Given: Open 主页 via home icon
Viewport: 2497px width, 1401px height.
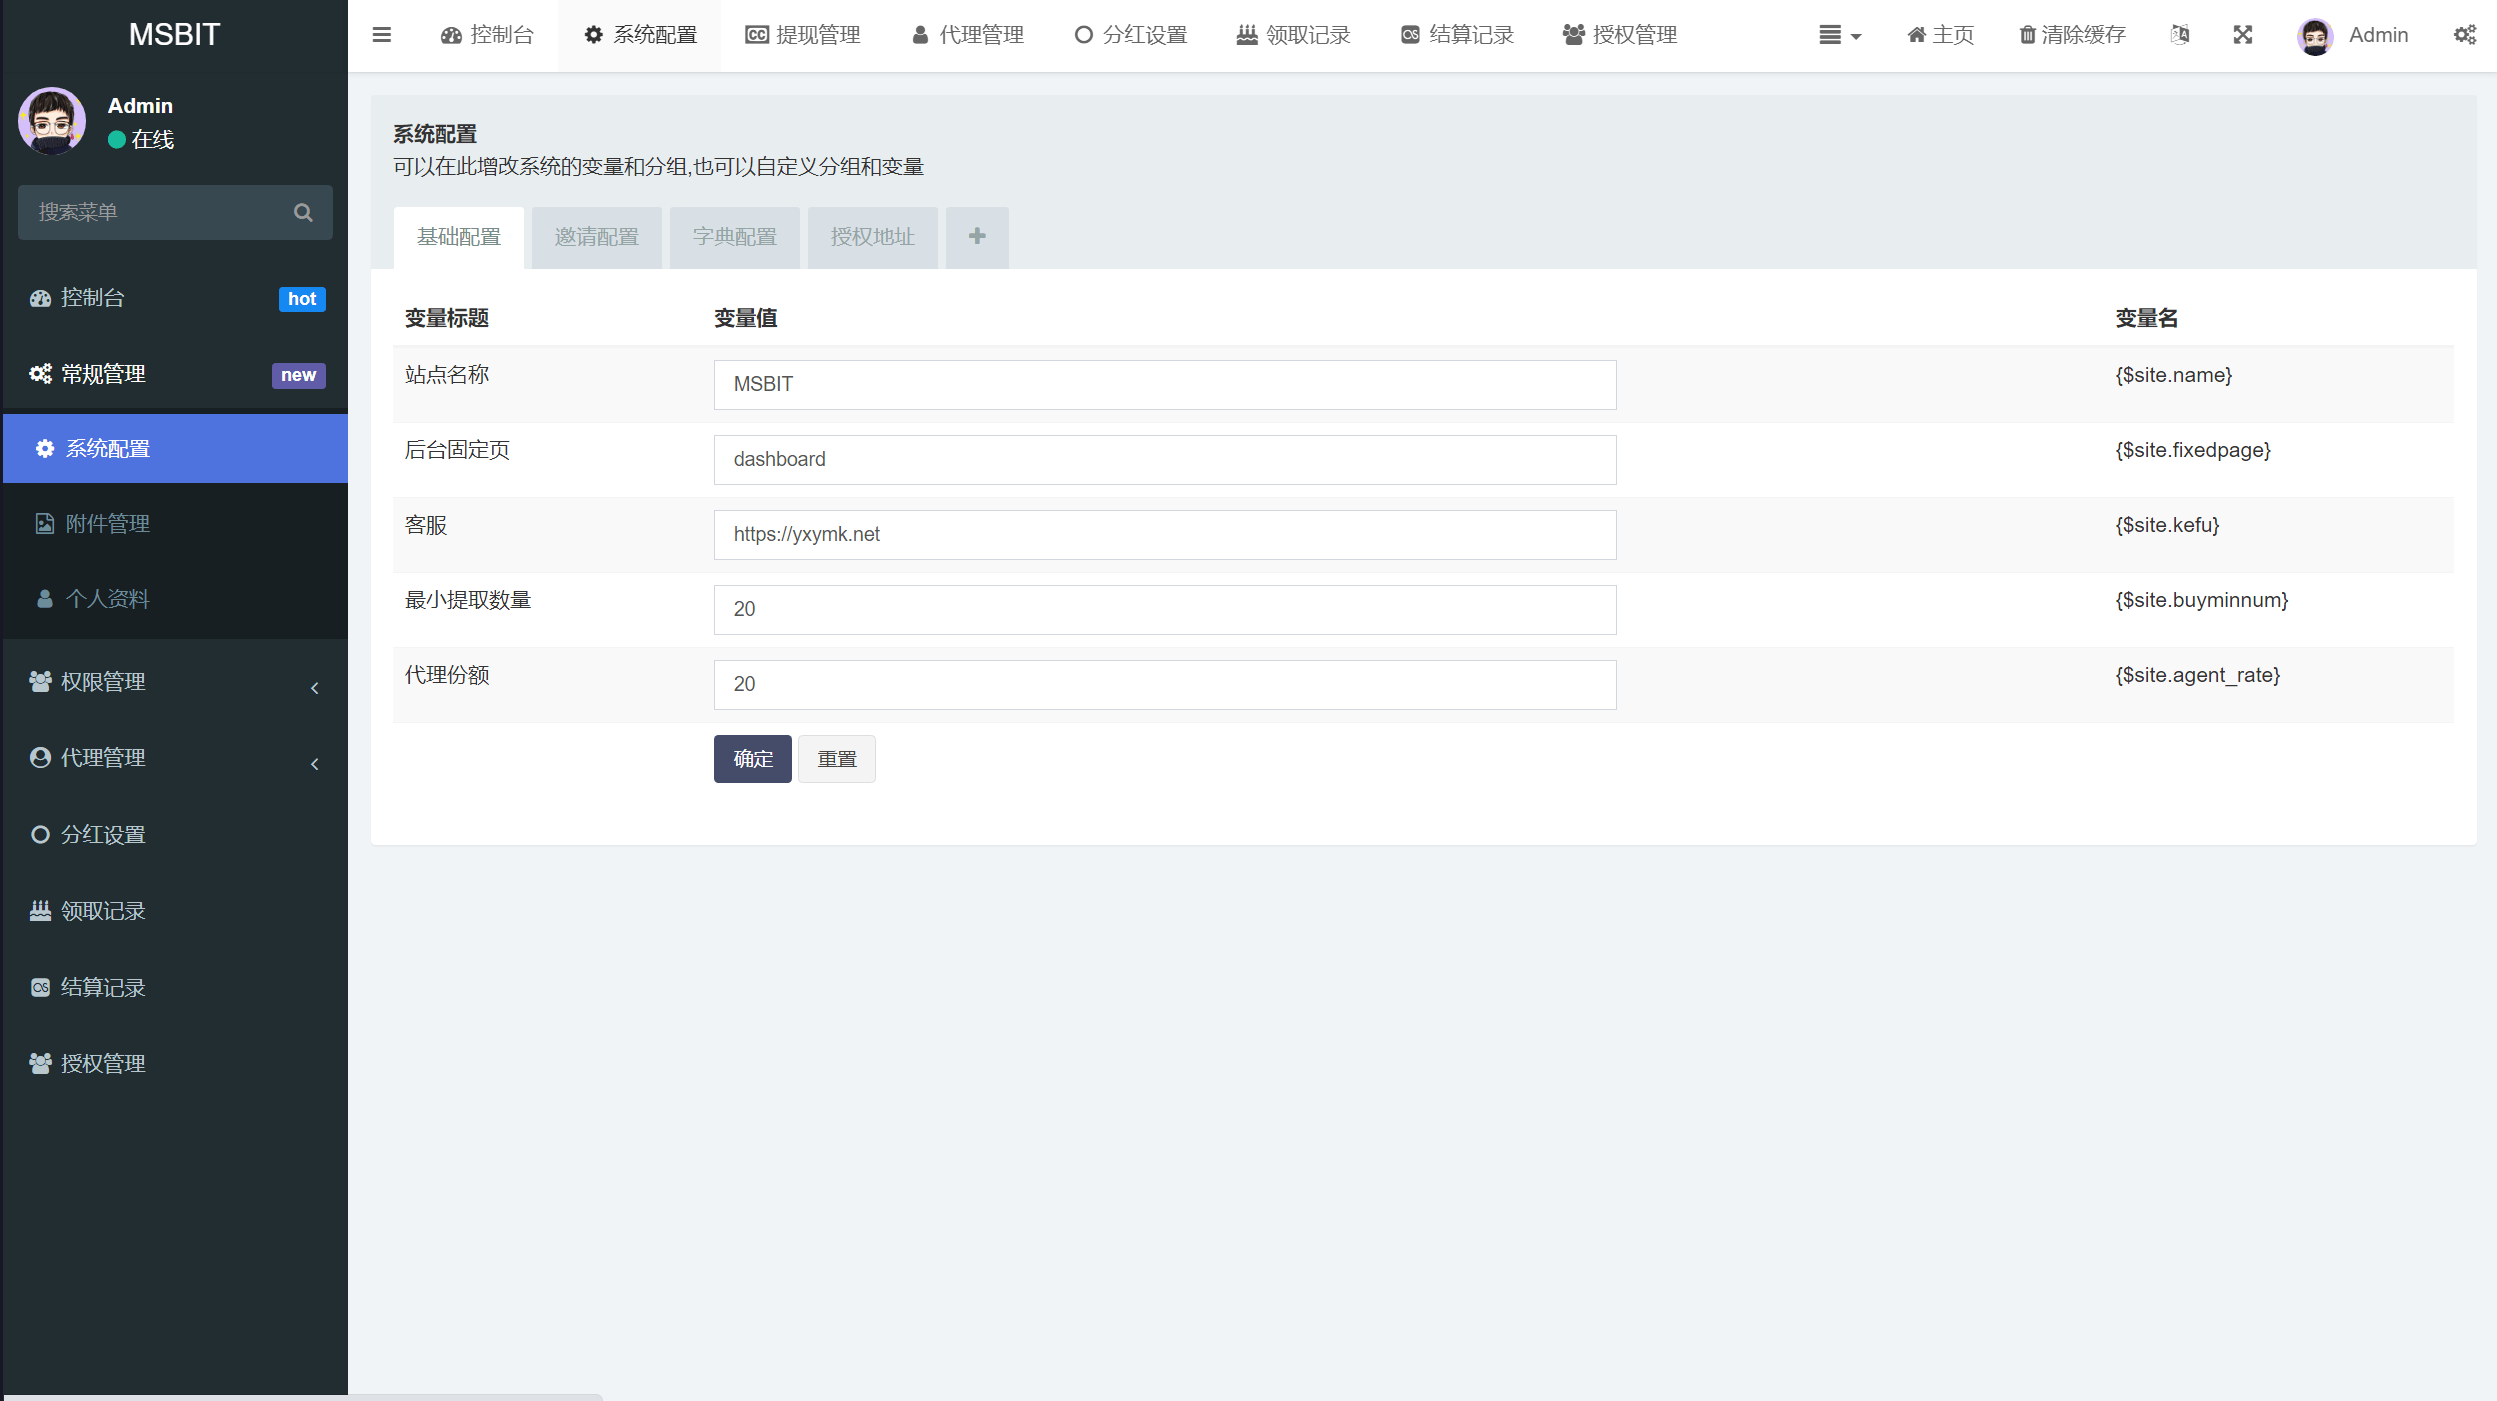Looking at the screenshot, I should 1916,35.
